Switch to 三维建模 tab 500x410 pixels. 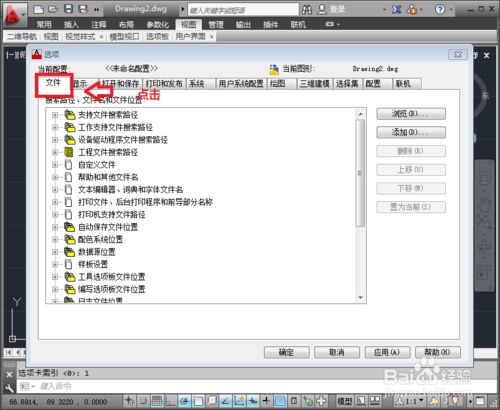(315, 84)
